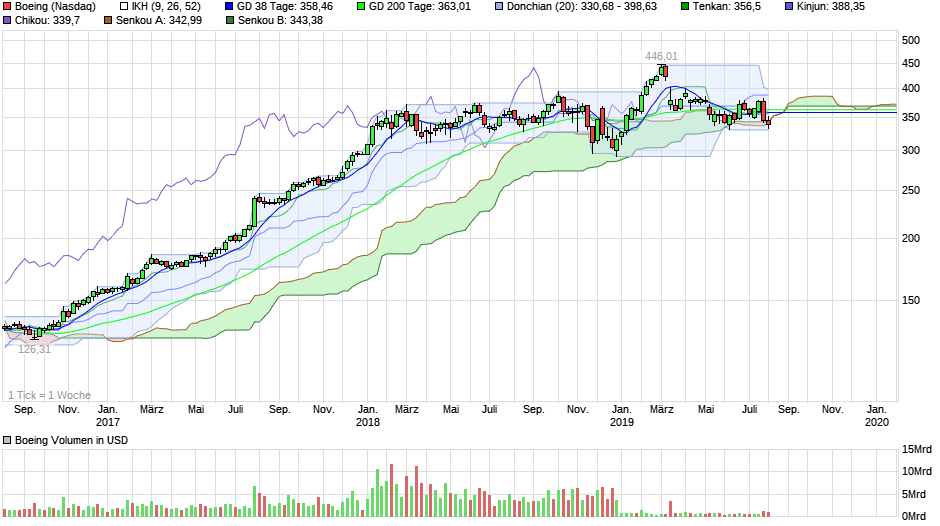Click the 5Mrd volume axis label
940x526 pixels.
click(914, 494)
